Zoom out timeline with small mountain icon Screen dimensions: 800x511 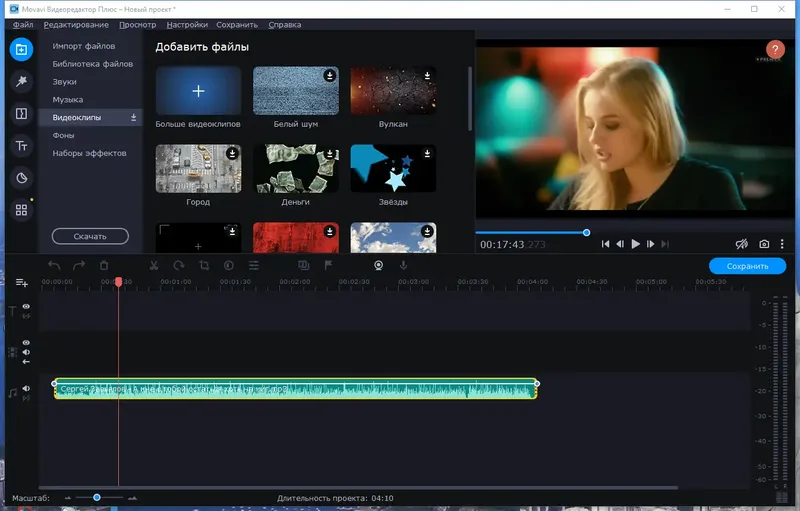click(67, 498)
